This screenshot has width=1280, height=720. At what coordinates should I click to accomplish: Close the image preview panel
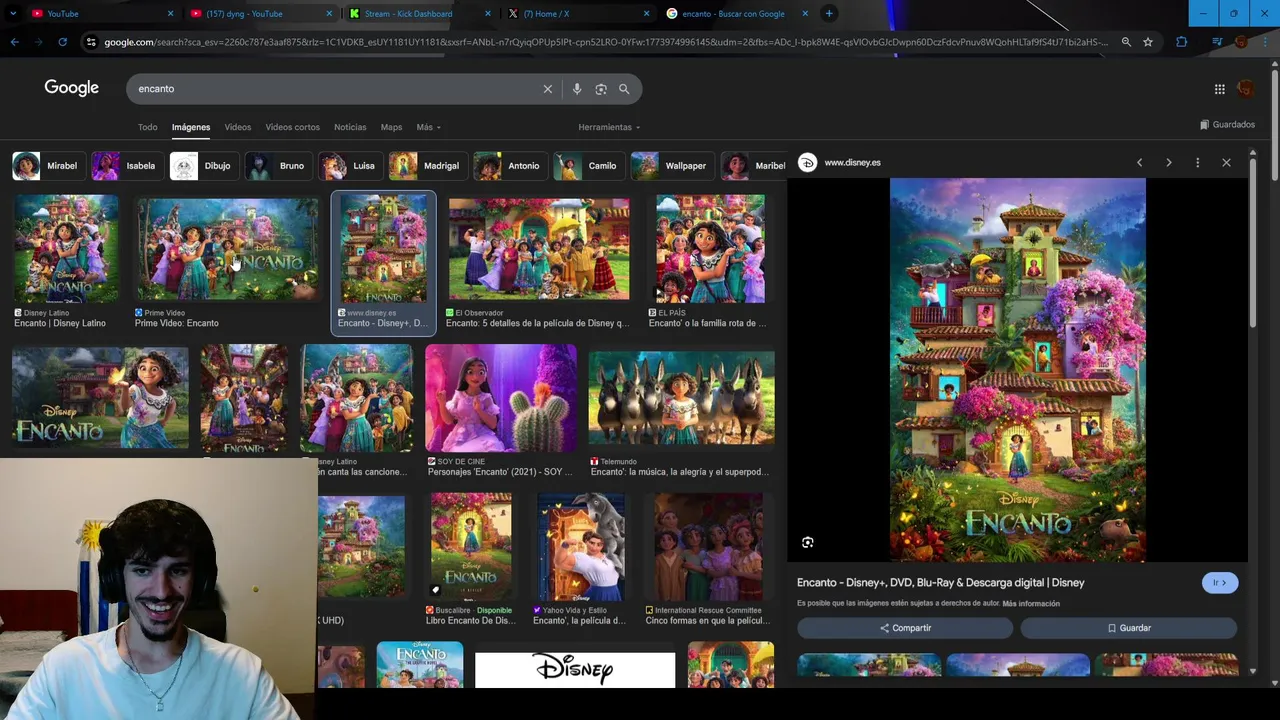1227,162
